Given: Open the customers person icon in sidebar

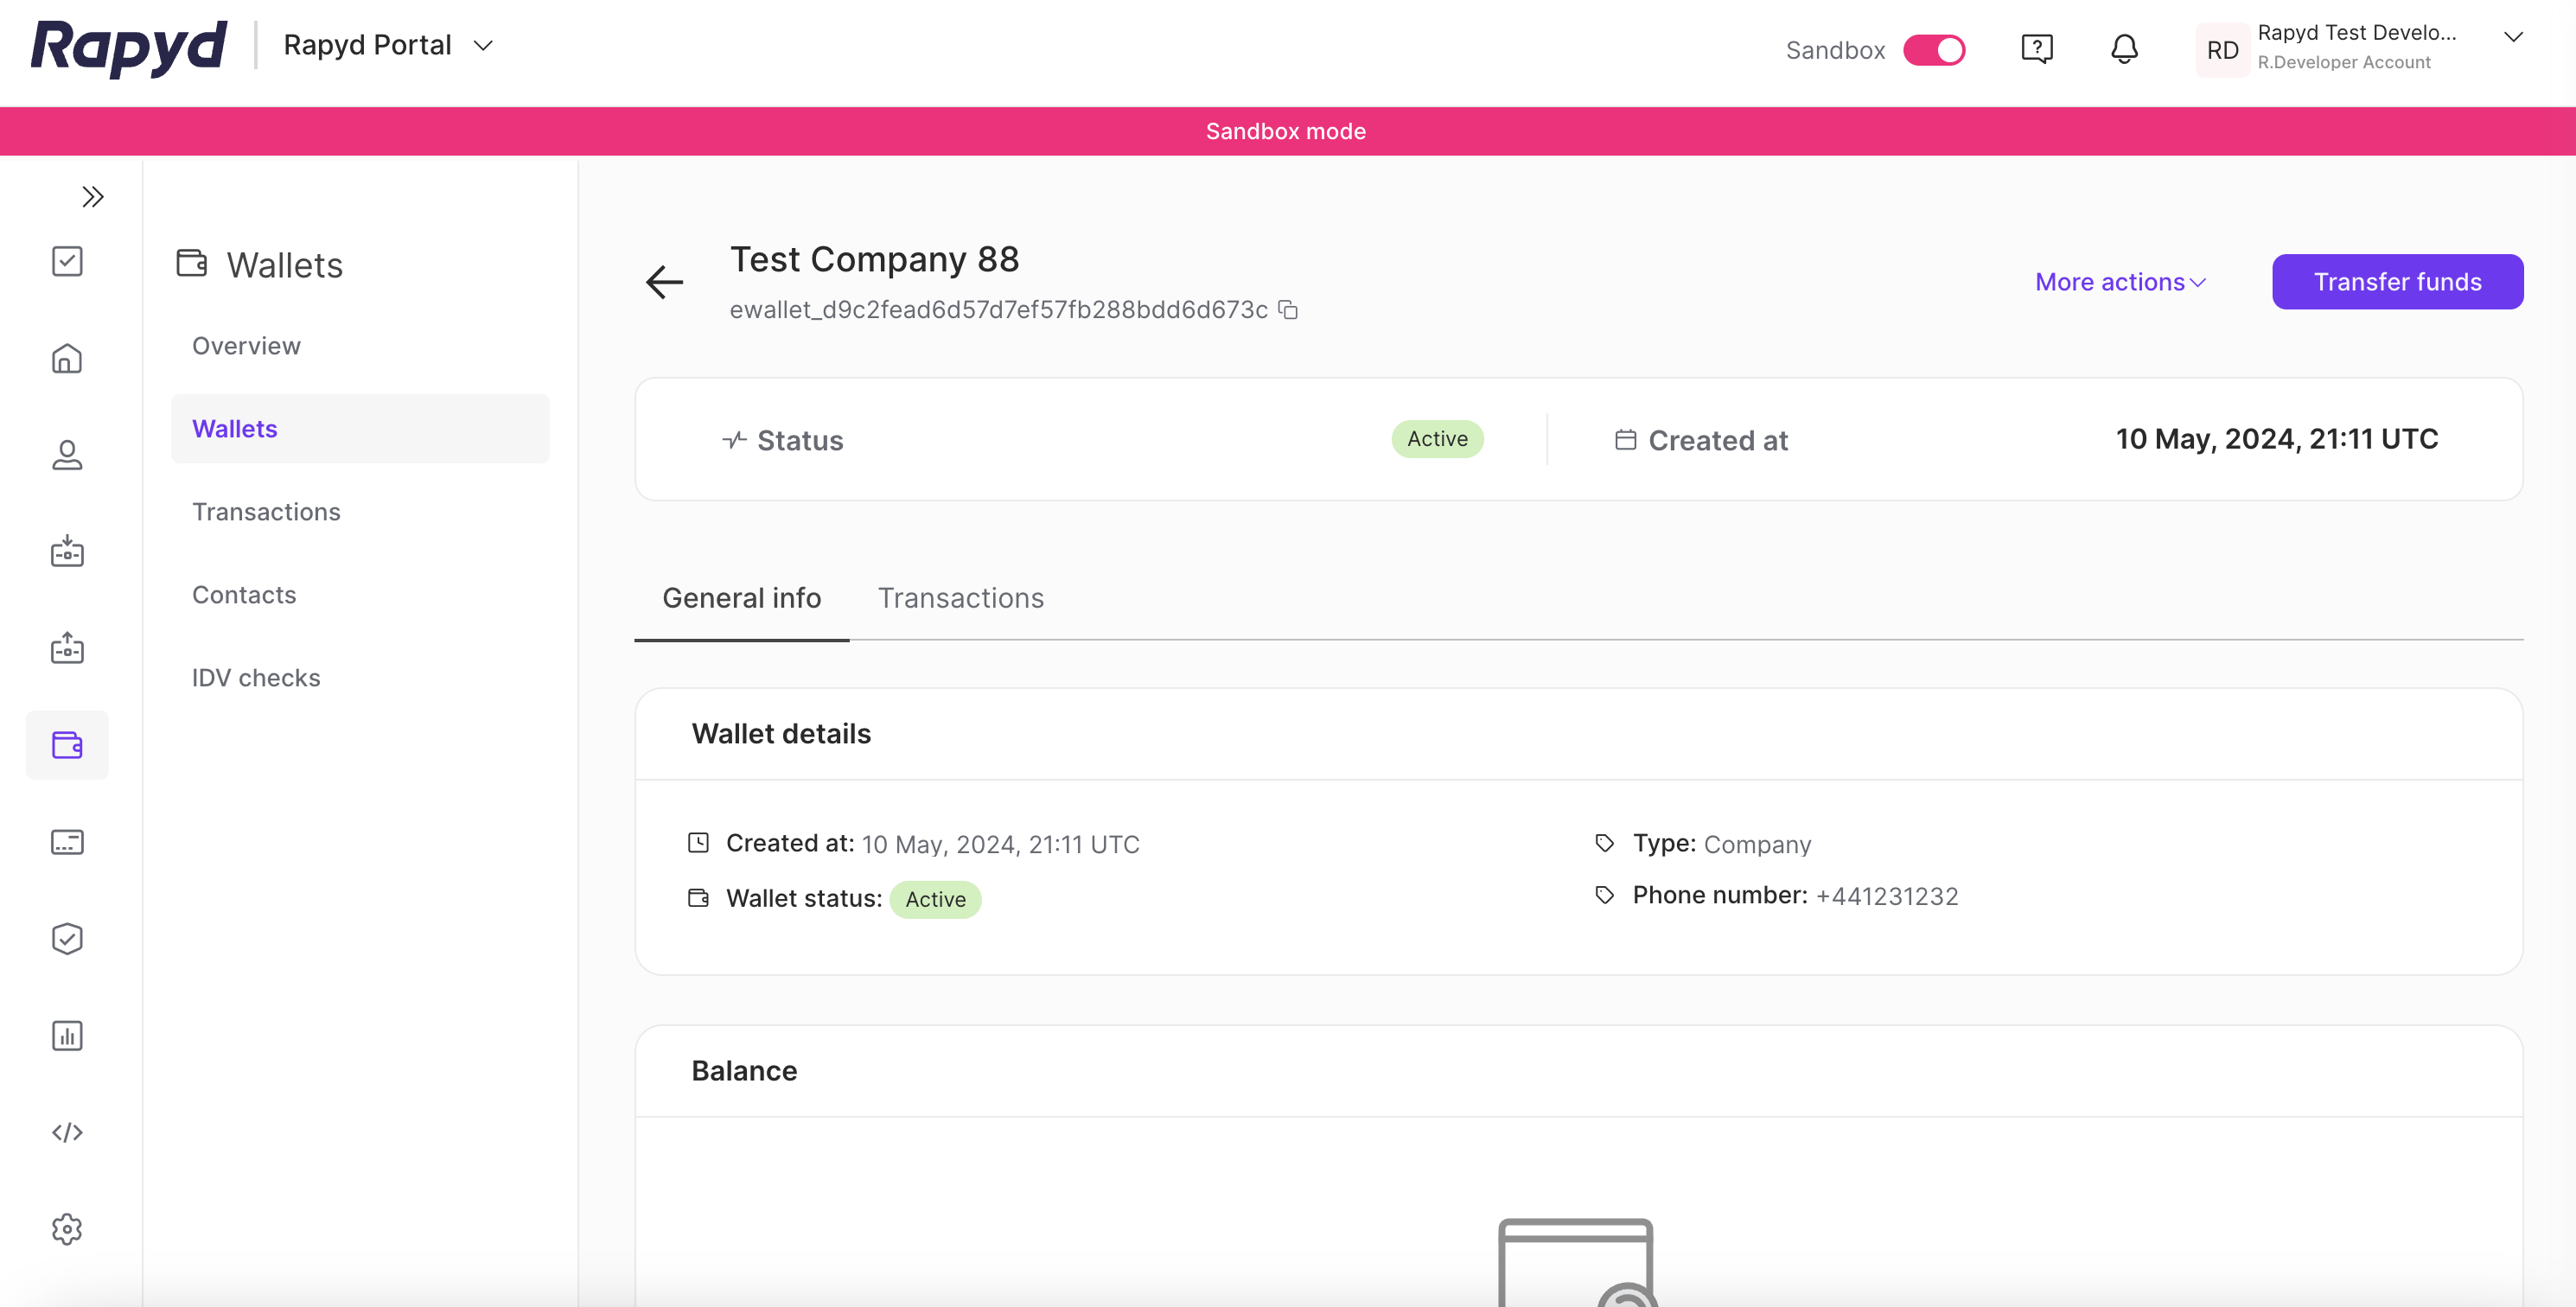Looking at the screenshot, I should 67,455.
